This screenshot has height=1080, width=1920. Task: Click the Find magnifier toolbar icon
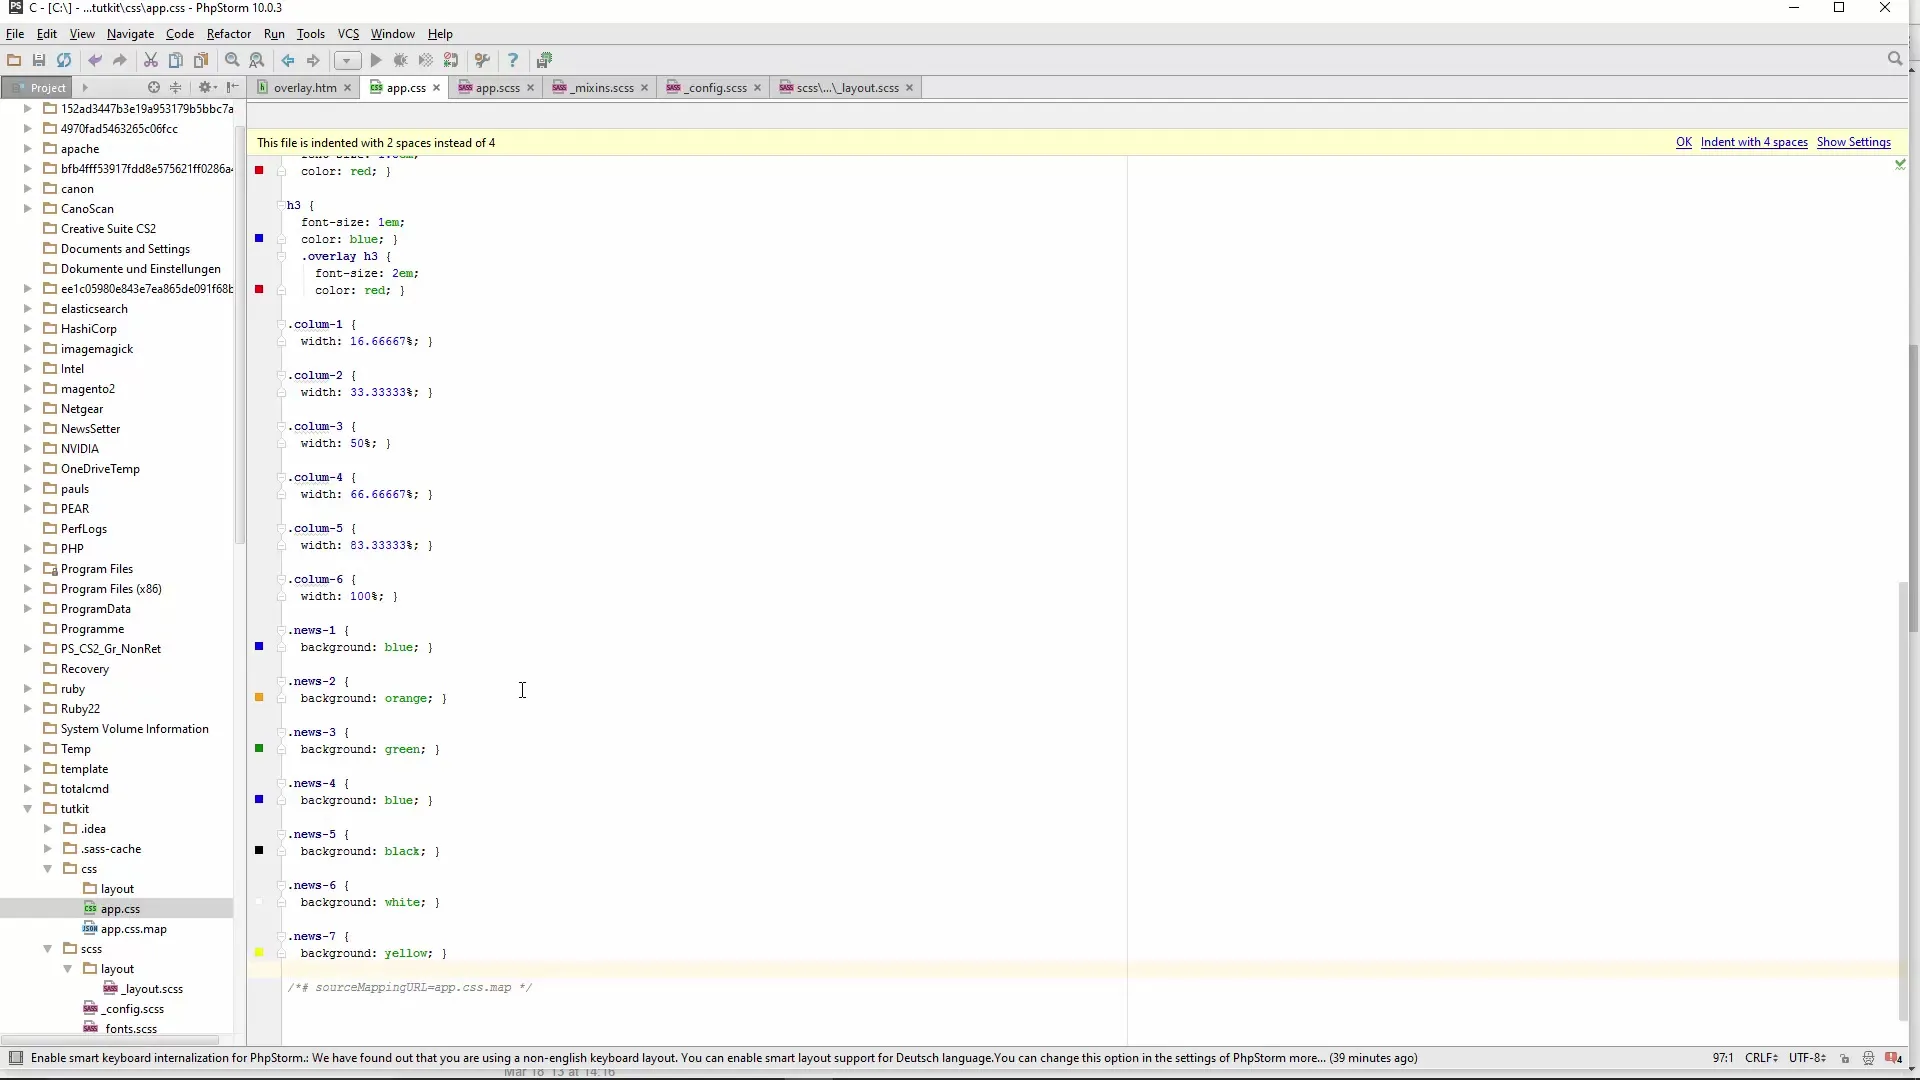pos(232,60)
